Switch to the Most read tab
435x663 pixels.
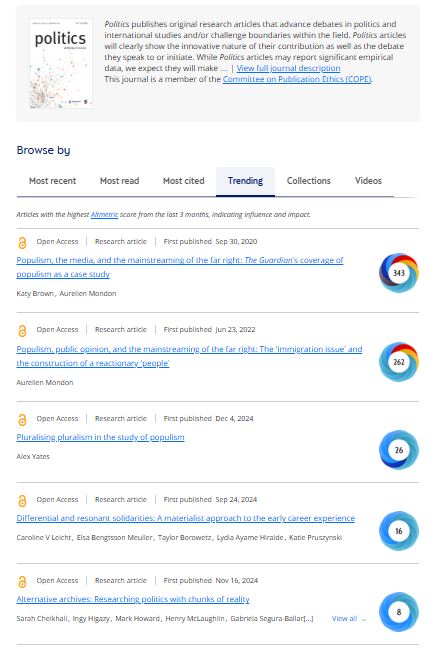120,181
